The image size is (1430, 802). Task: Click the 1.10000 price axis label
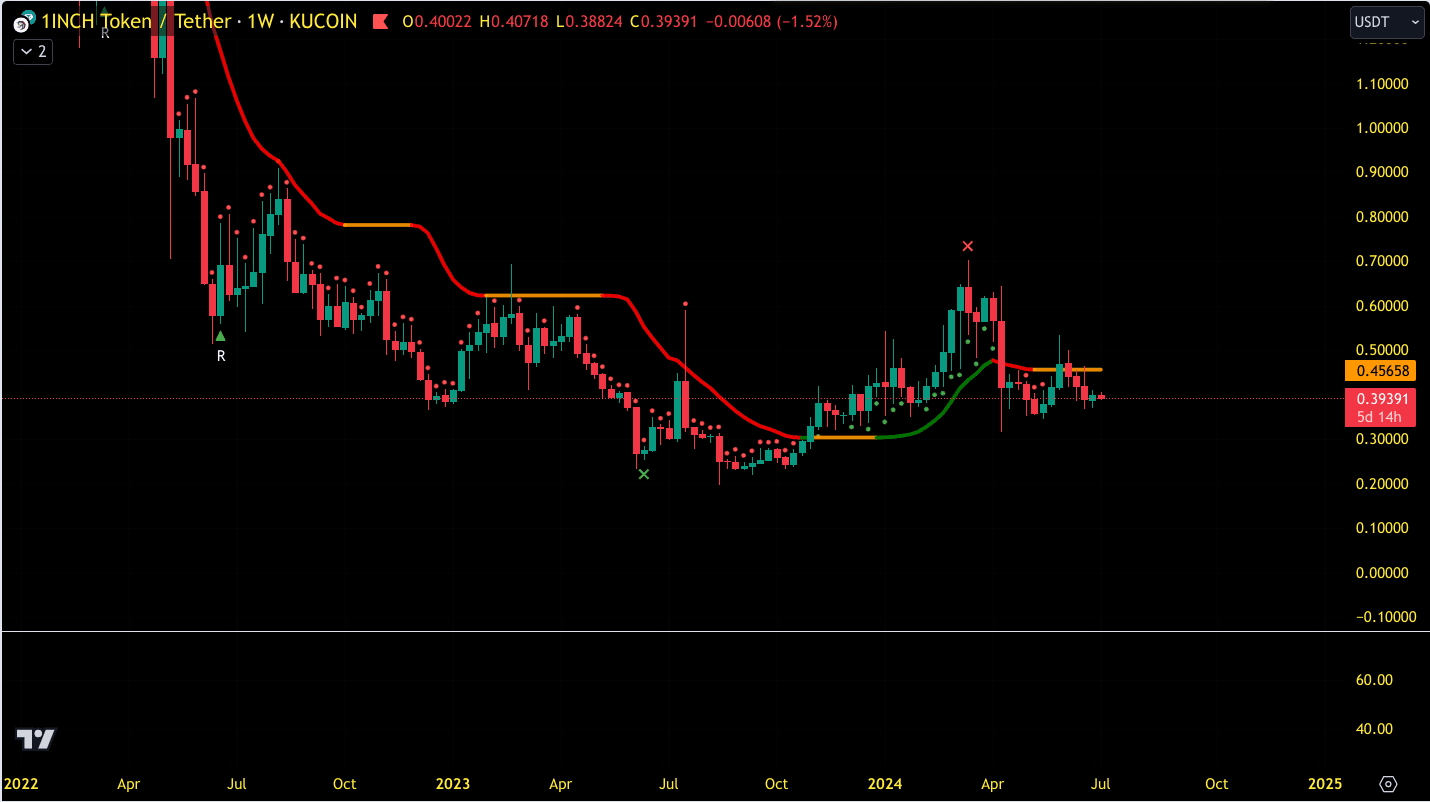1381,84
